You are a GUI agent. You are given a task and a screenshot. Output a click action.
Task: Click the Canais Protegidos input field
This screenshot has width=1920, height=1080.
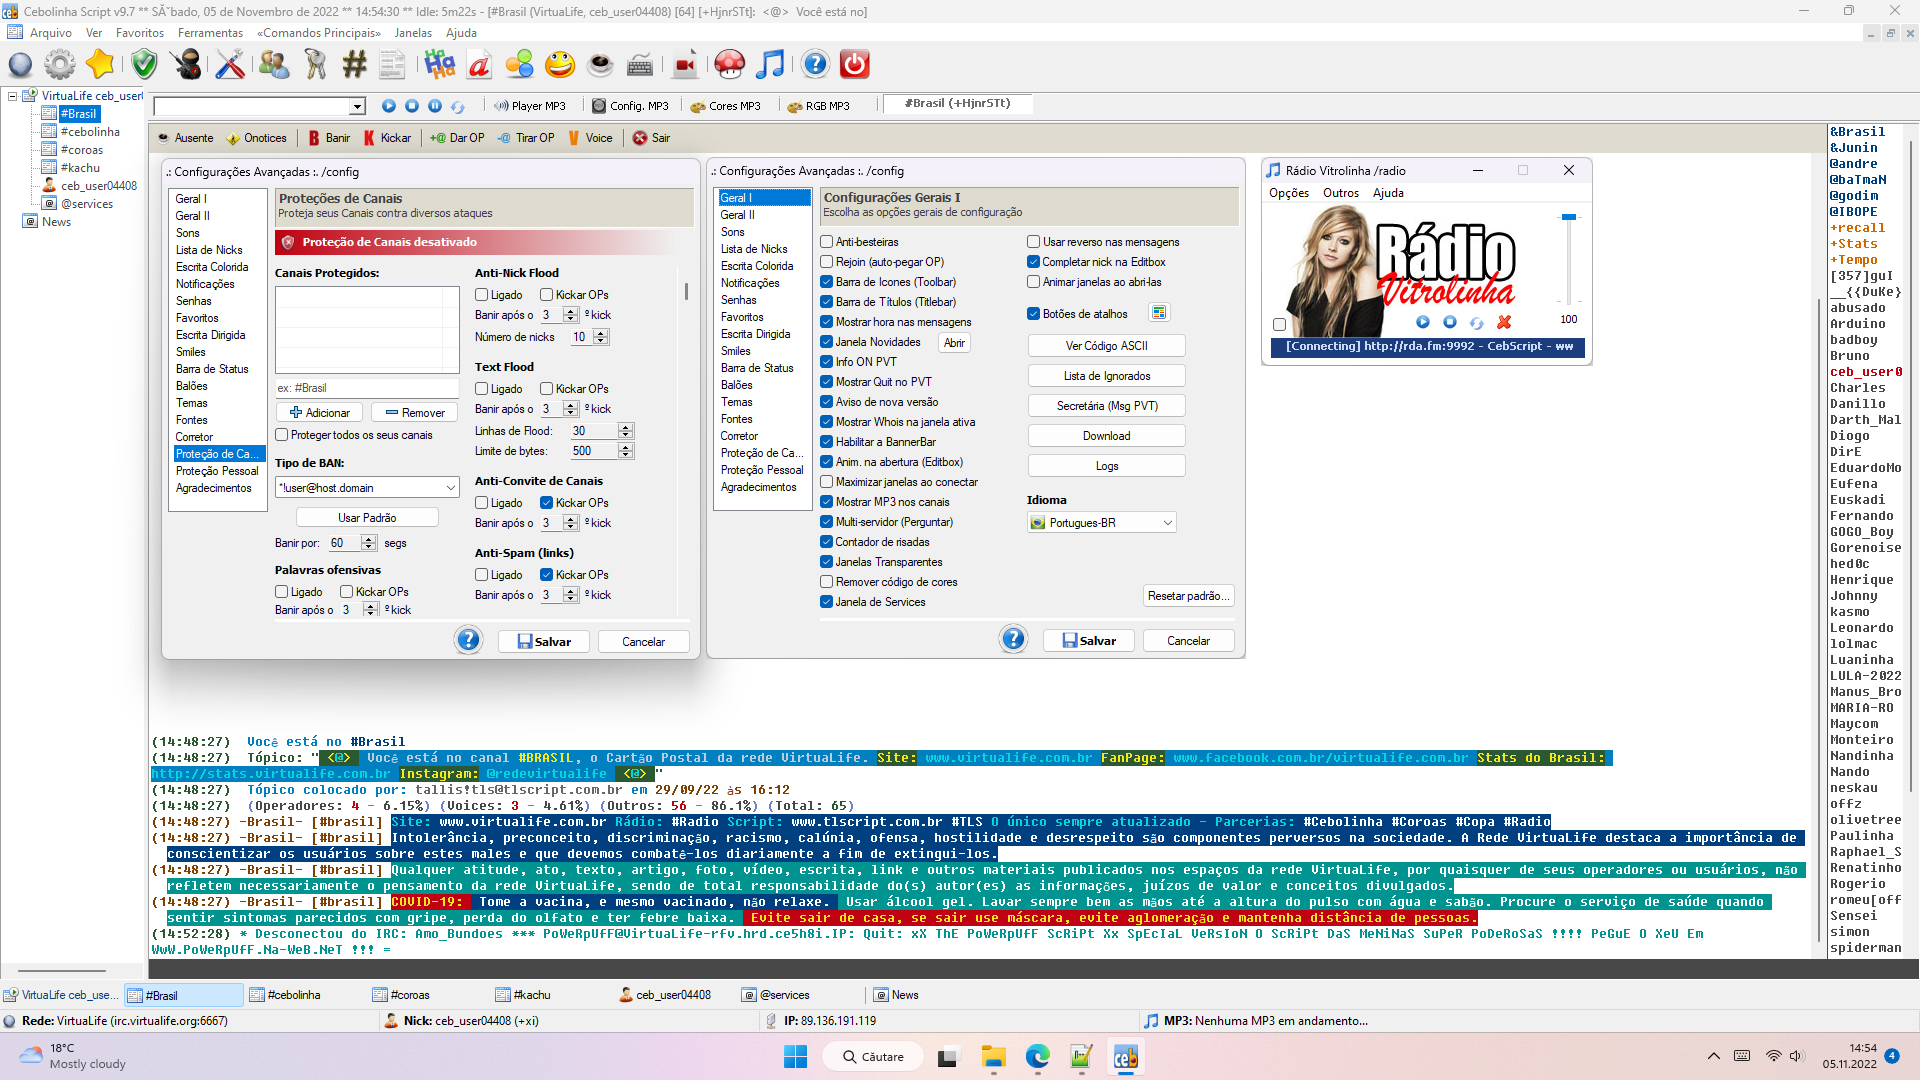point(367,388)
